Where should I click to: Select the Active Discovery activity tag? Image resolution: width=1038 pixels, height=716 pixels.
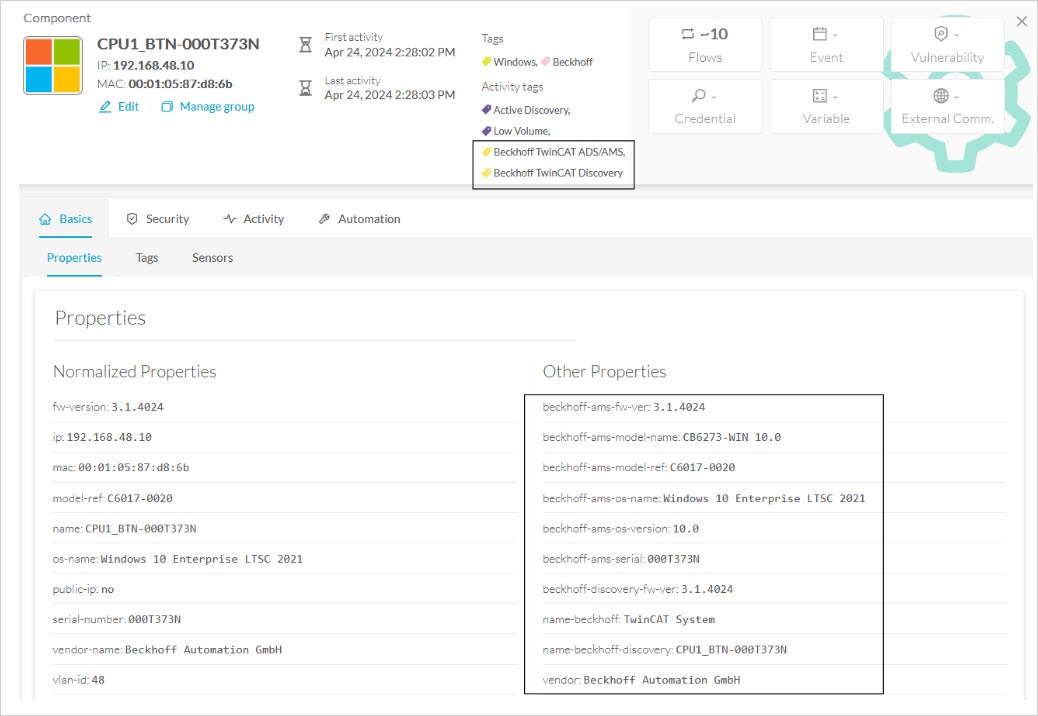pos(532,110)
